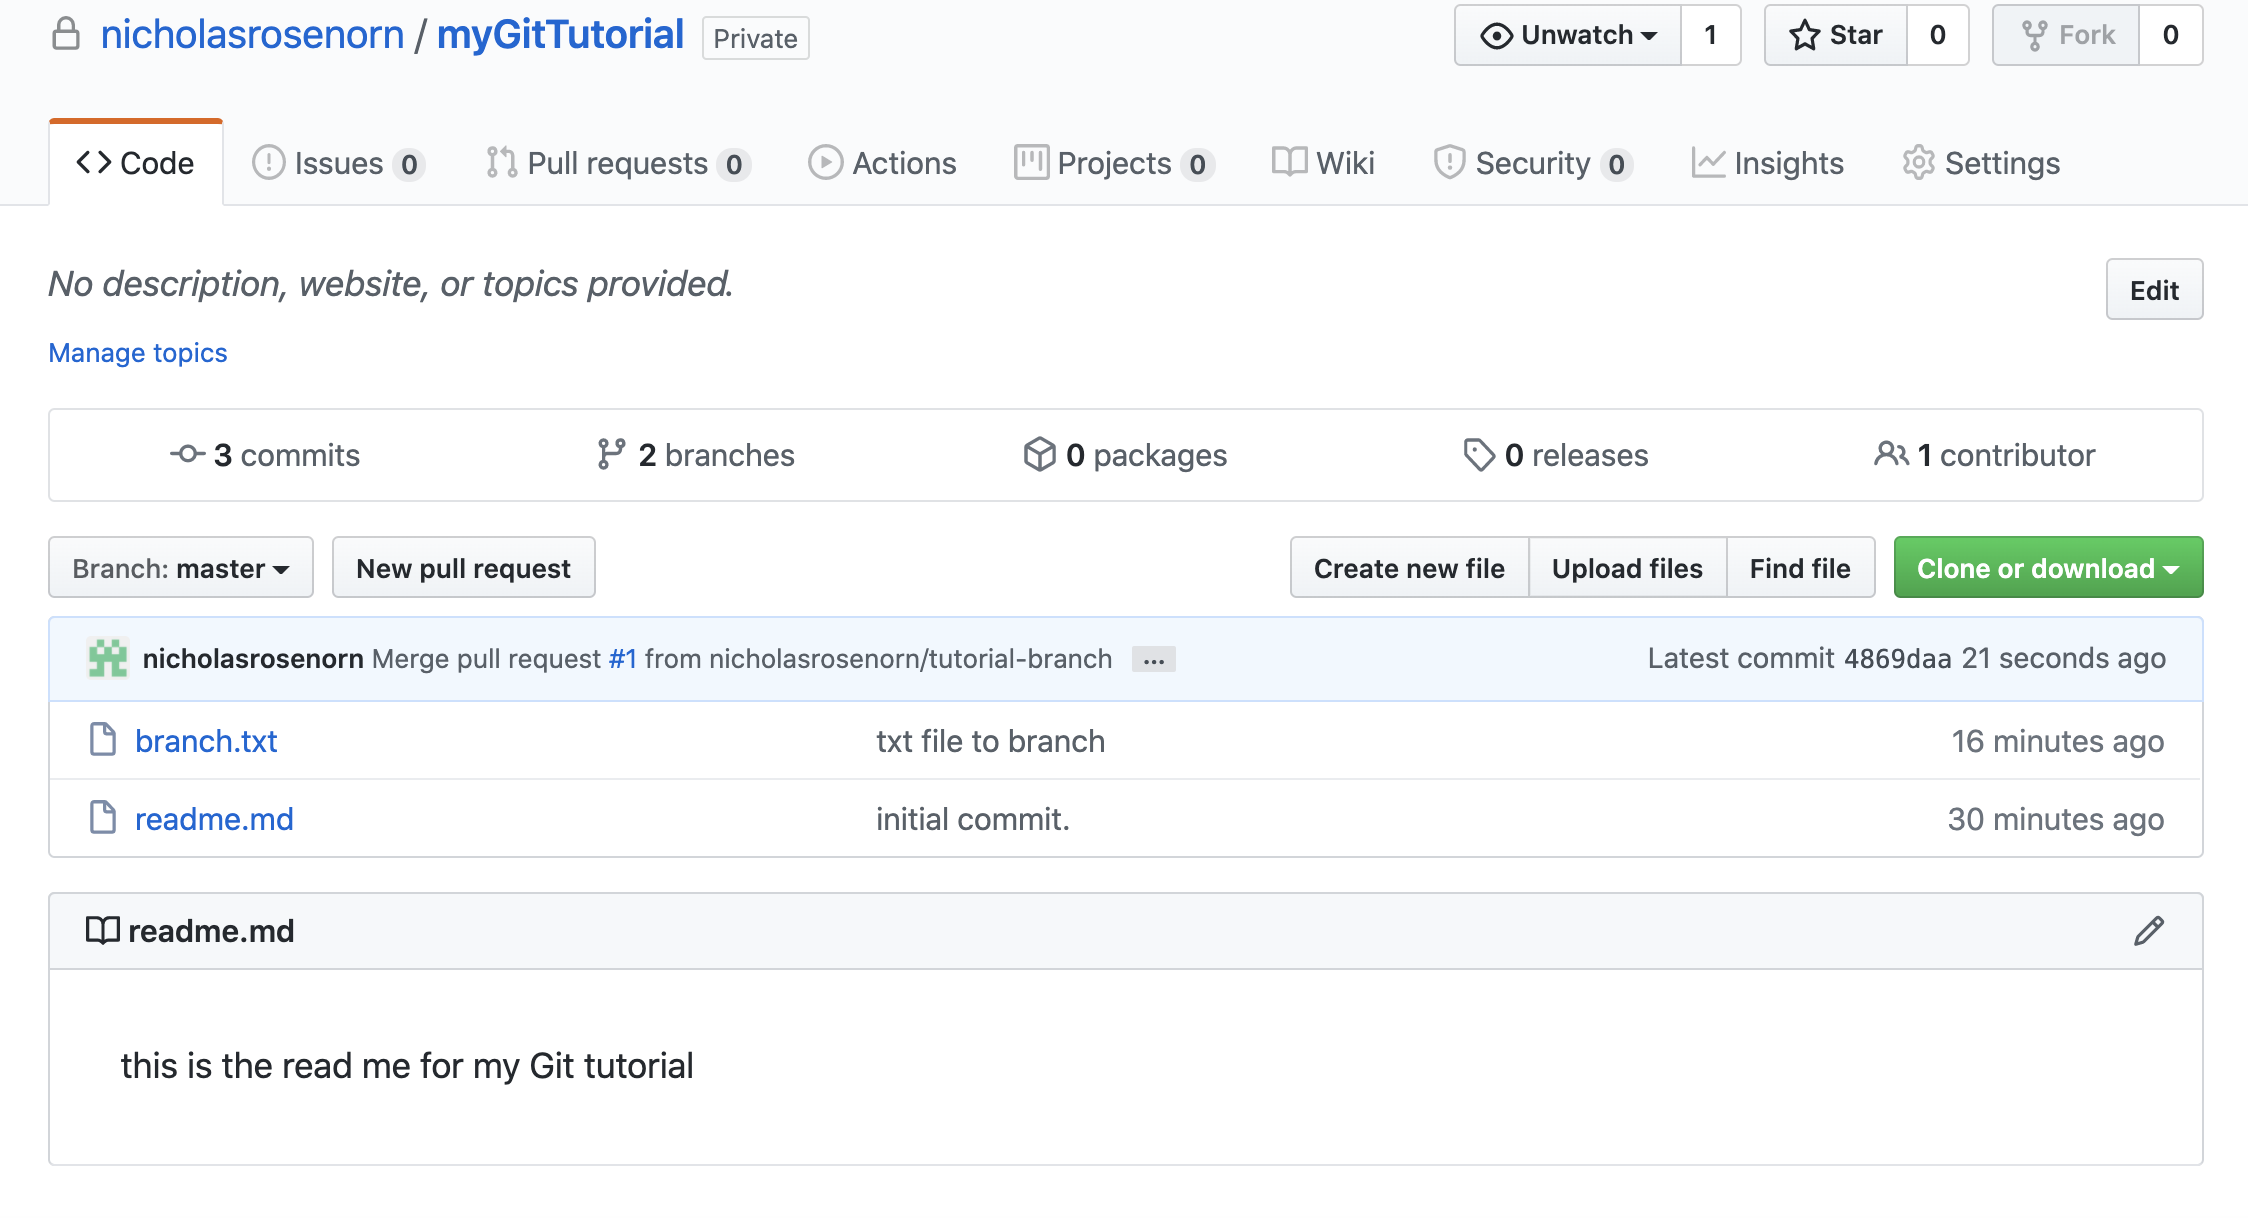Image resolution: width=2248 pixels, height=1218 pixels.
Task: Open the readme.md file link
Action: (214, 819)
